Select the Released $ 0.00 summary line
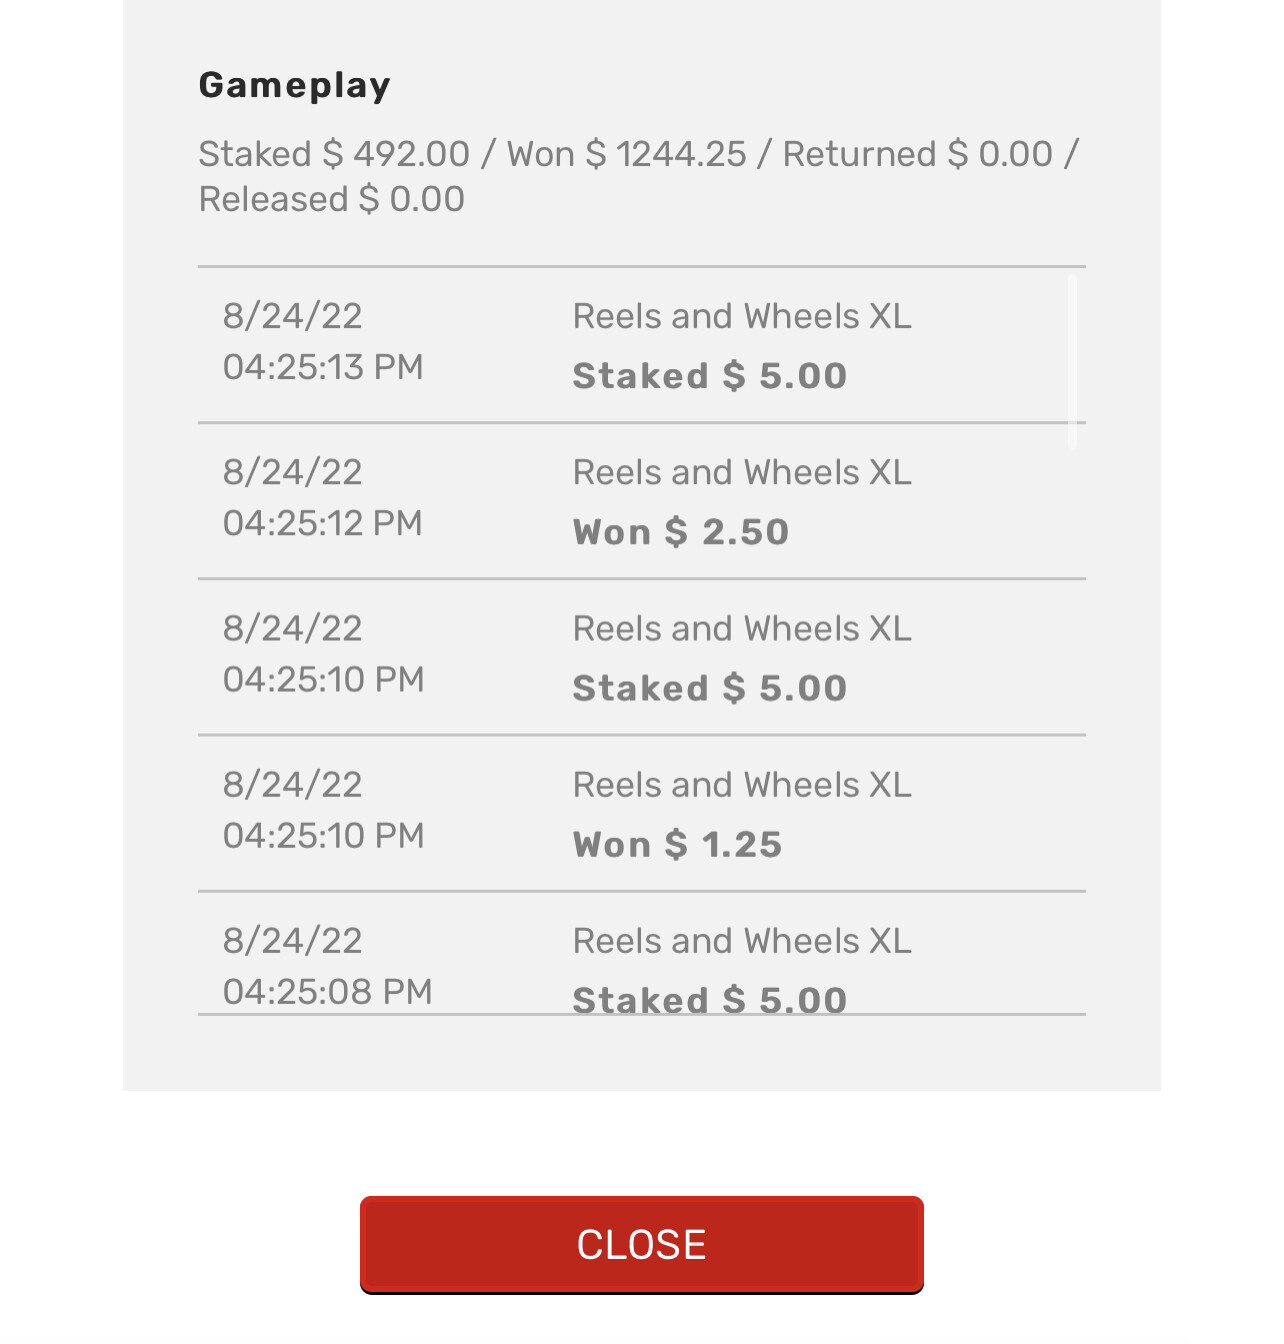 pos(332,199)
